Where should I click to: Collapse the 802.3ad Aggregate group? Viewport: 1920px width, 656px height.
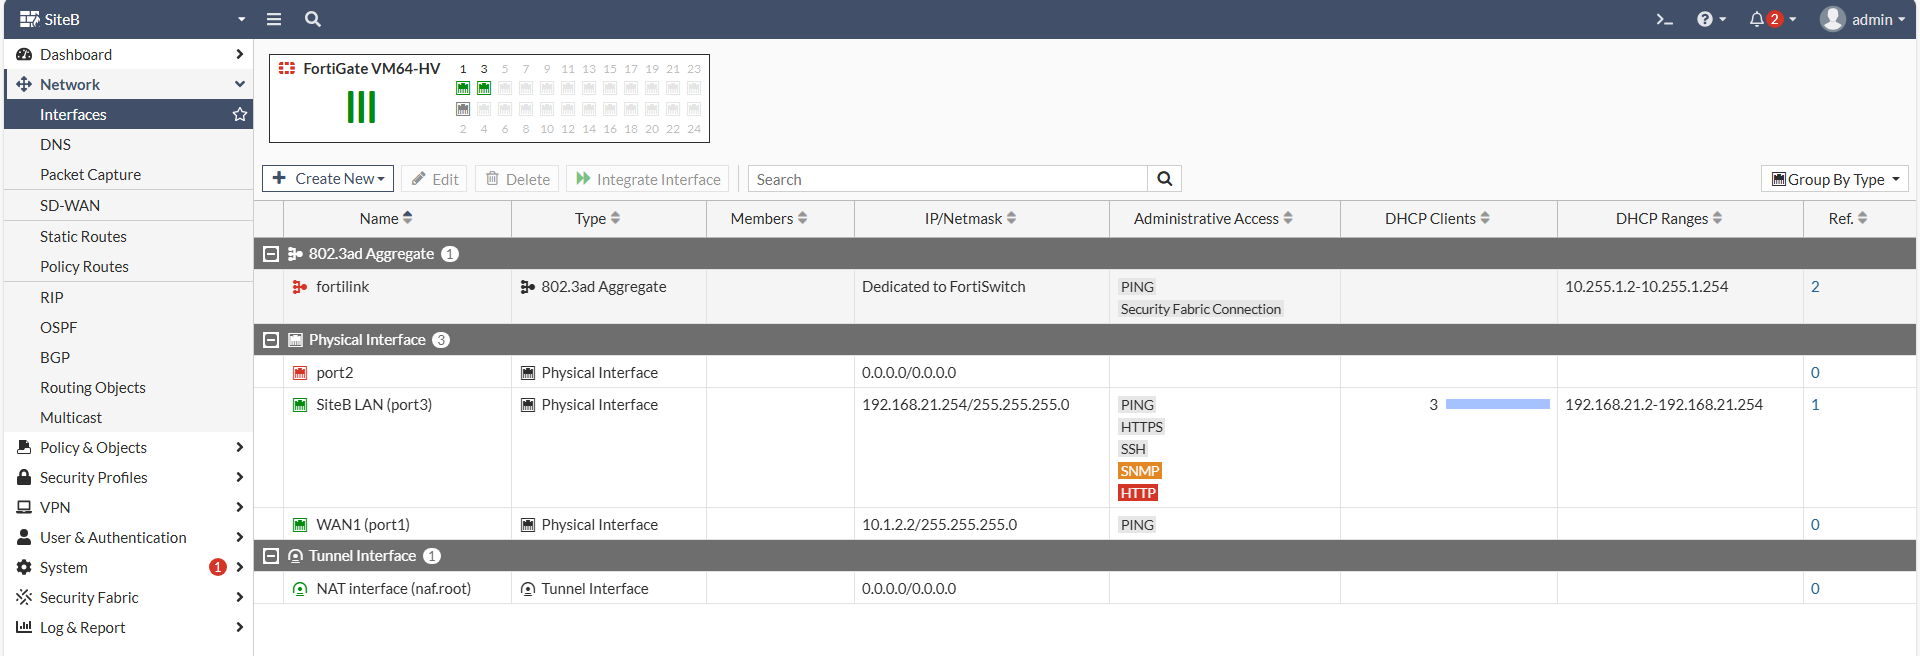click(270, 254)
